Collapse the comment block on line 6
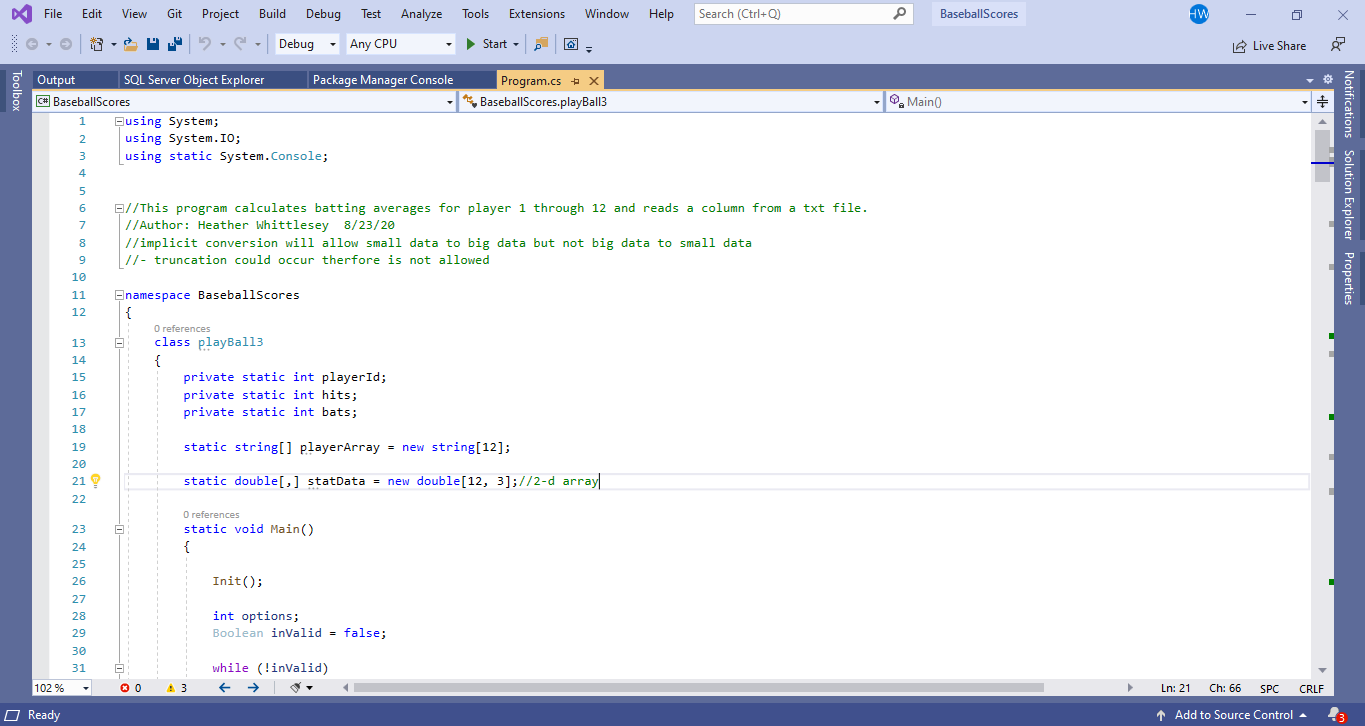The height and width of the screenshot is (726, 1365). click(118, 208)
